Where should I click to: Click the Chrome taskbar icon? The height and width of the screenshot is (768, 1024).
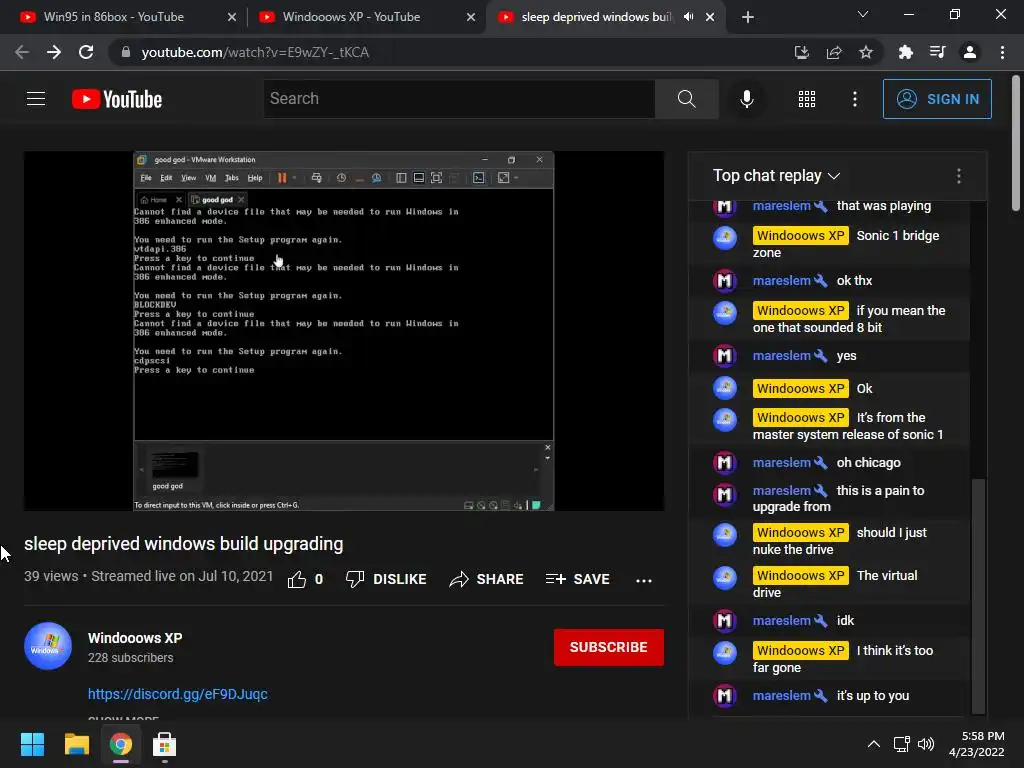click(120, 744)
